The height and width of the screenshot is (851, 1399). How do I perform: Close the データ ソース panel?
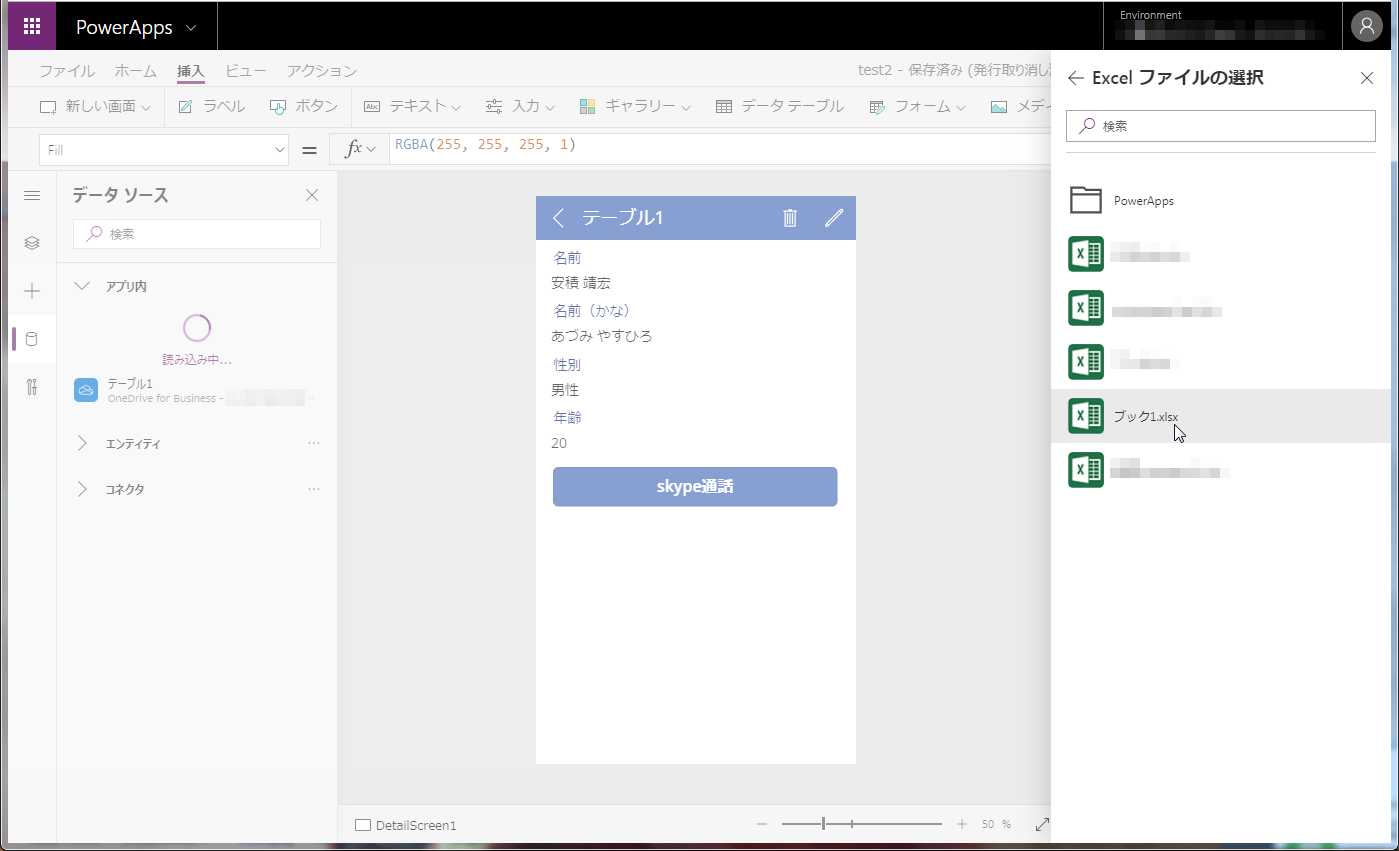[x=312, y=195]
